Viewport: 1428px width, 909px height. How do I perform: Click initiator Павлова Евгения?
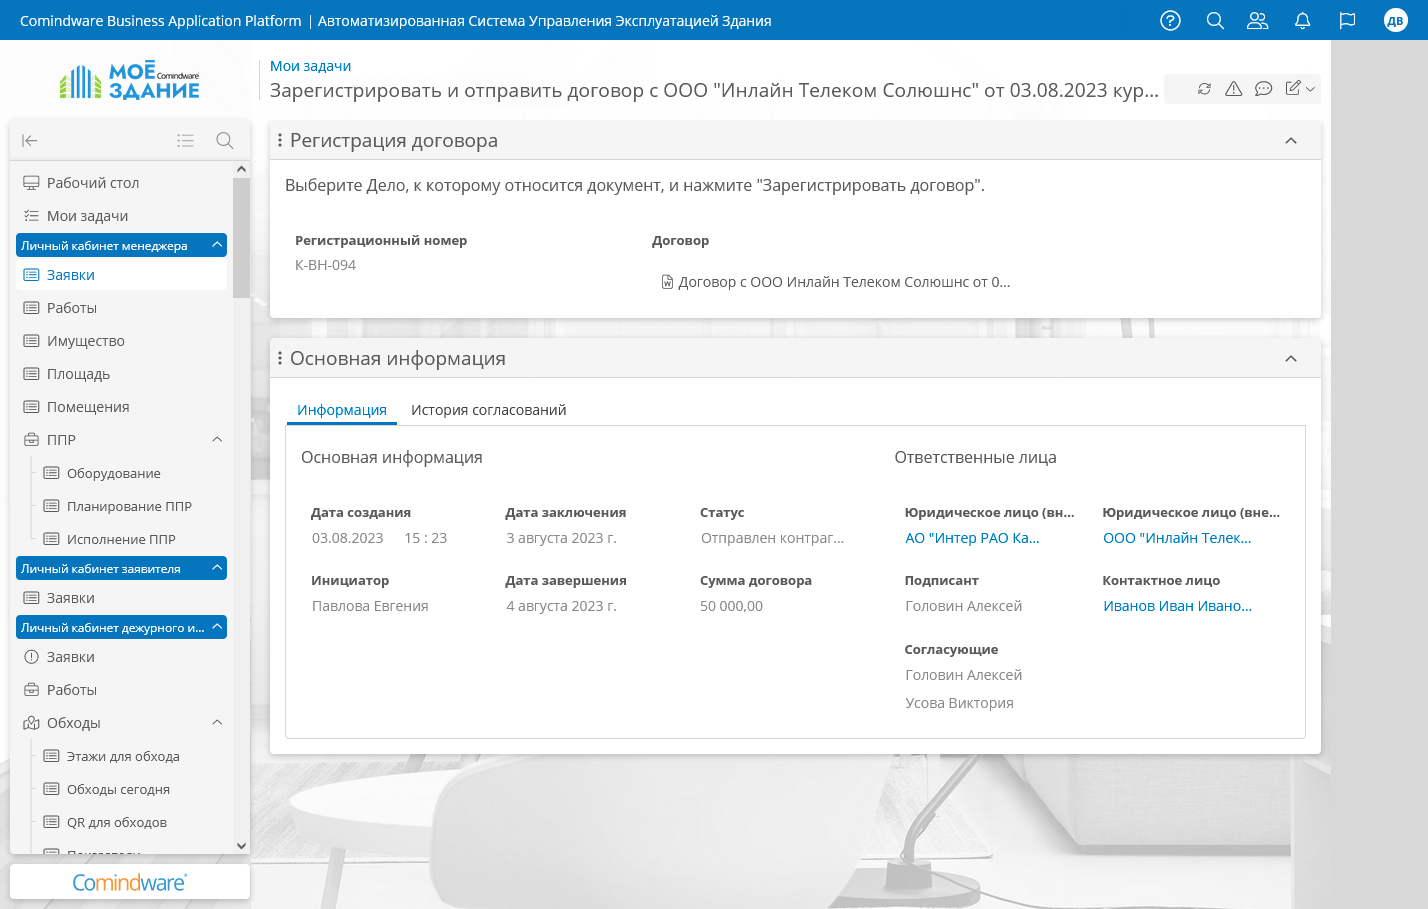coord(370,606)
